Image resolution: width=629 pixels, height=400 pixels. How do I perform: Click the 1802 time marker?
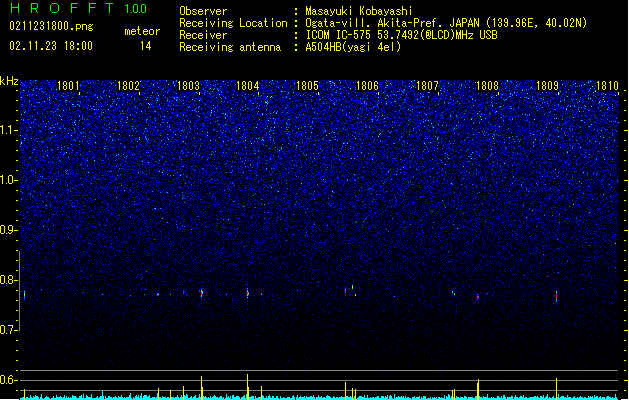[x=128, y=85]
